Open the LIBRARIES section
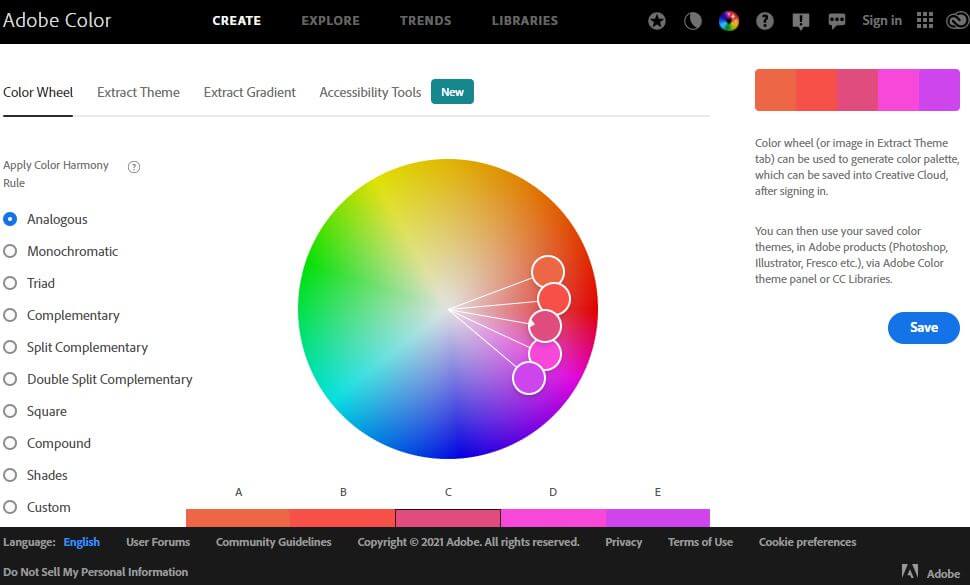The width and height of the screenshot is (970, 585). [x=525, y=20]
